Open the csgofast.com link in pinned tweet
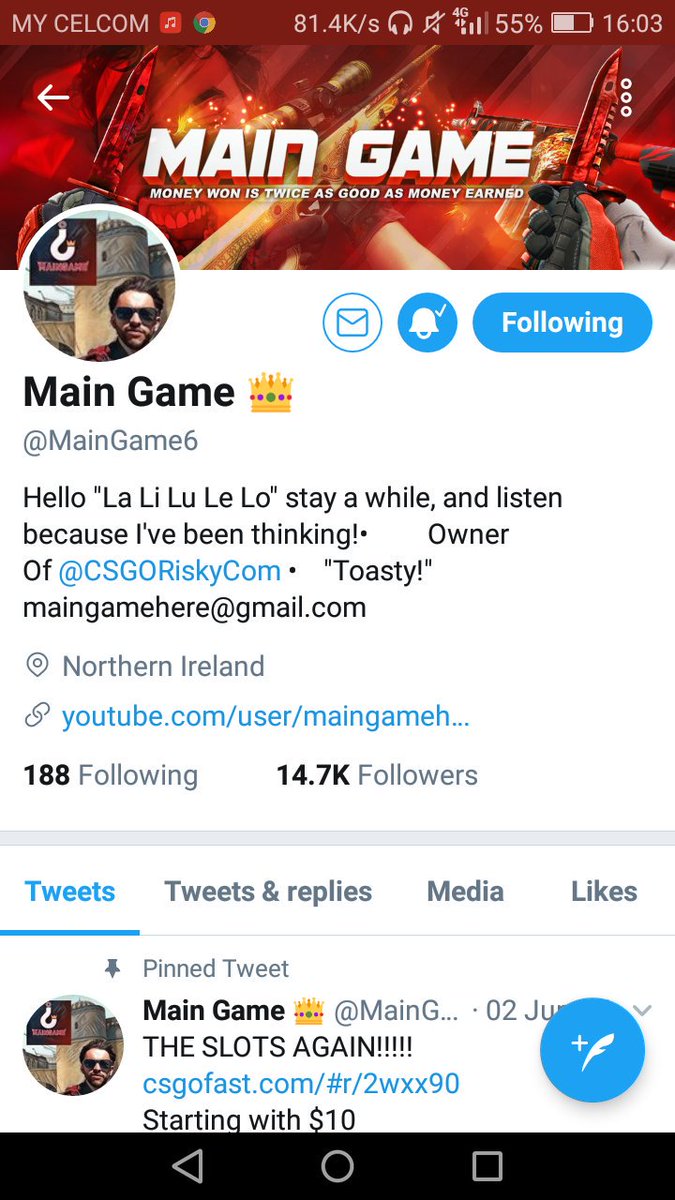The image size is (675, 1200). (x=301, y=1083)
